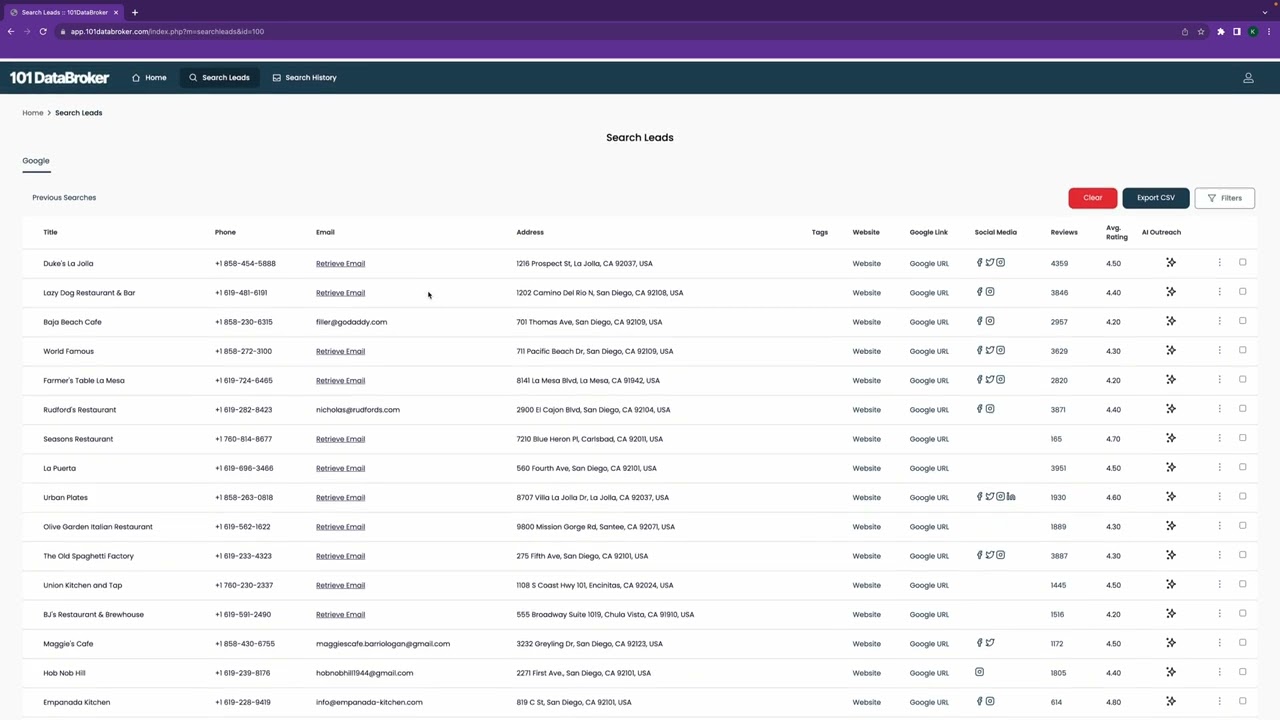Open a new browser tab
1280x720 pixels.
point(135,12)
